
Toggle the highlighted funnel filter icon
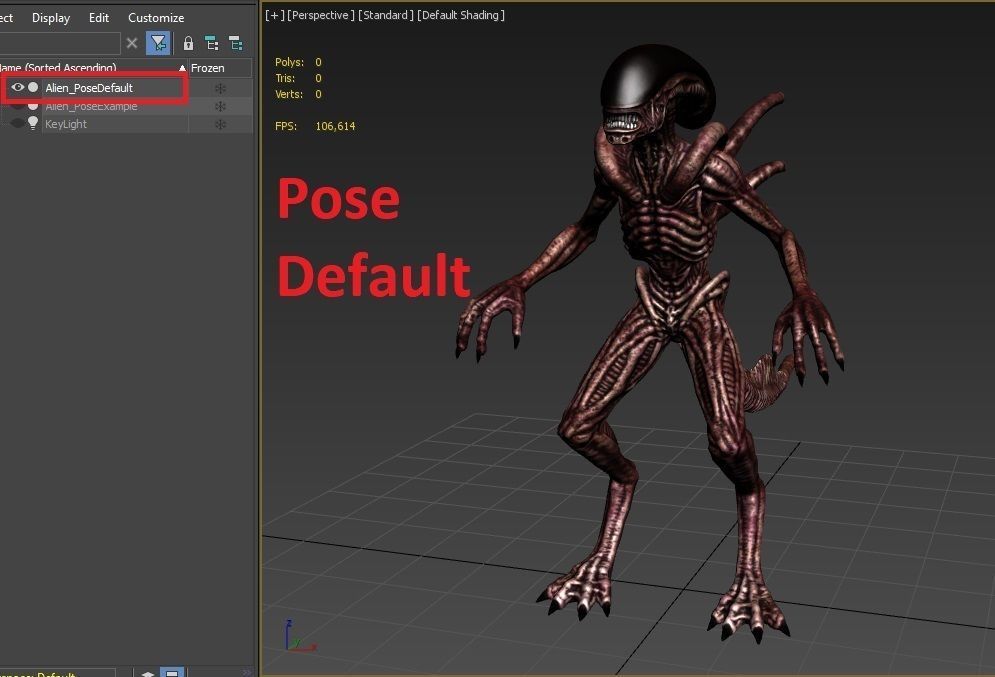point(158,43)
